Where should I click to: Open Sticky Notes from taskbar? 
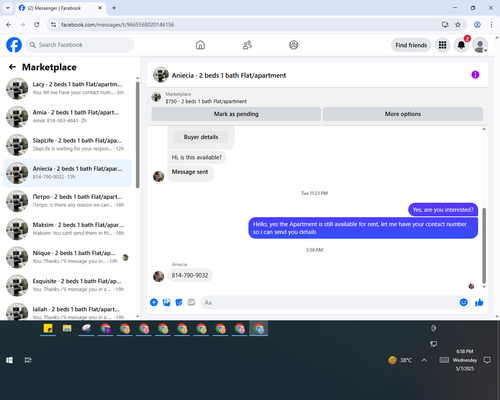click(x=48, y=329)
